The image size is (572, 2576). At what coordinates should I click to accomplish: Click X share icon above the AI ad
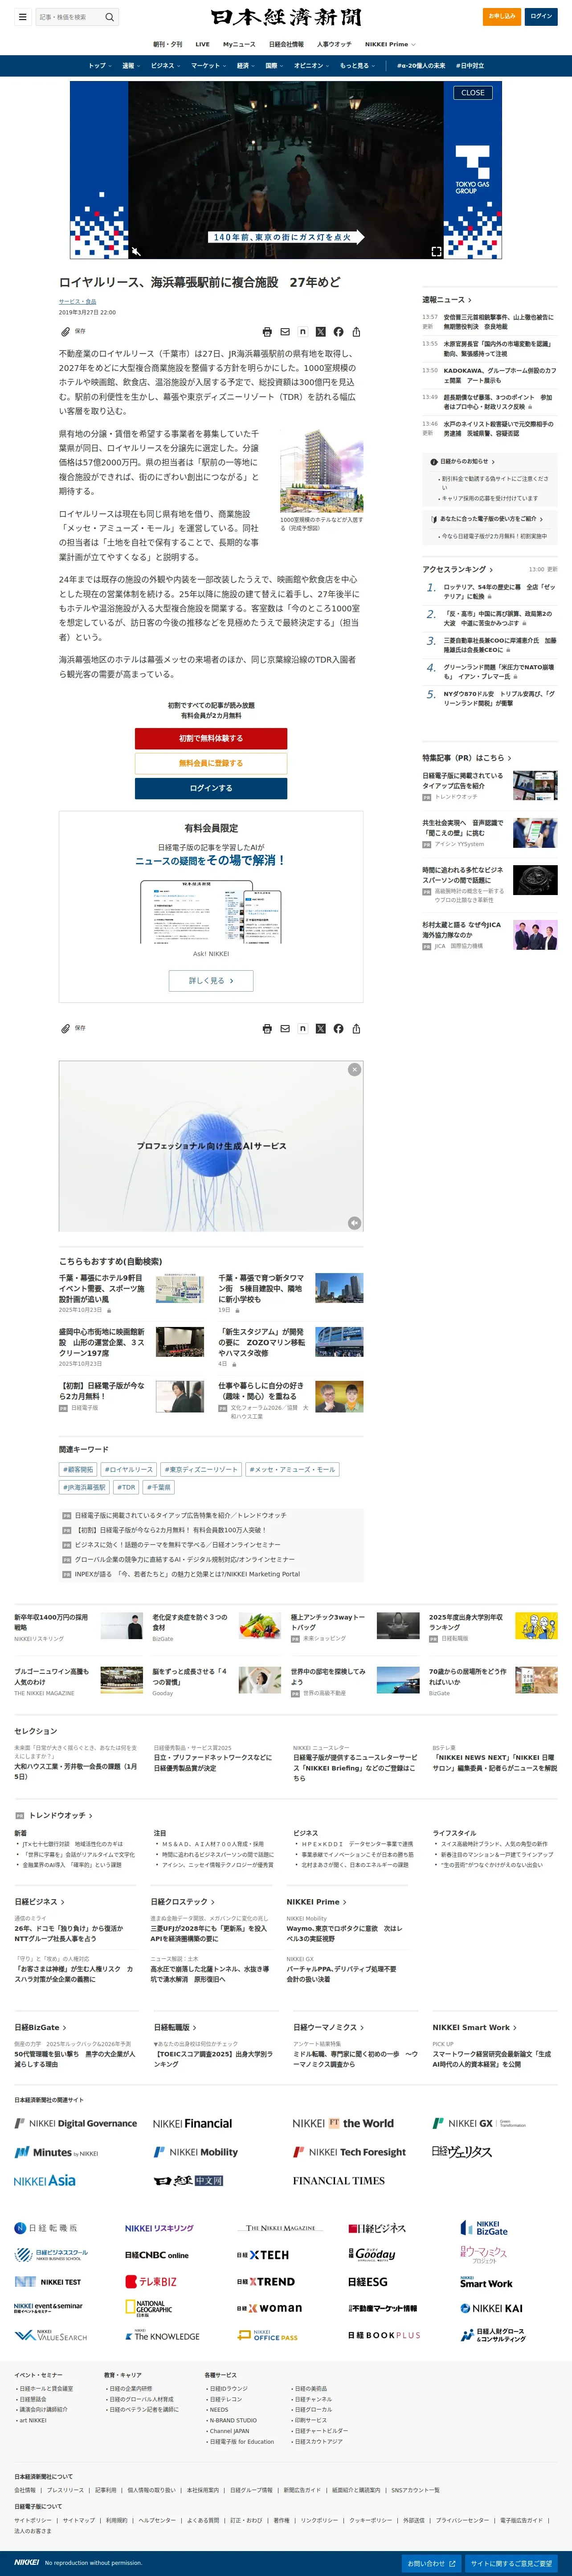(x=321, y=1029)
